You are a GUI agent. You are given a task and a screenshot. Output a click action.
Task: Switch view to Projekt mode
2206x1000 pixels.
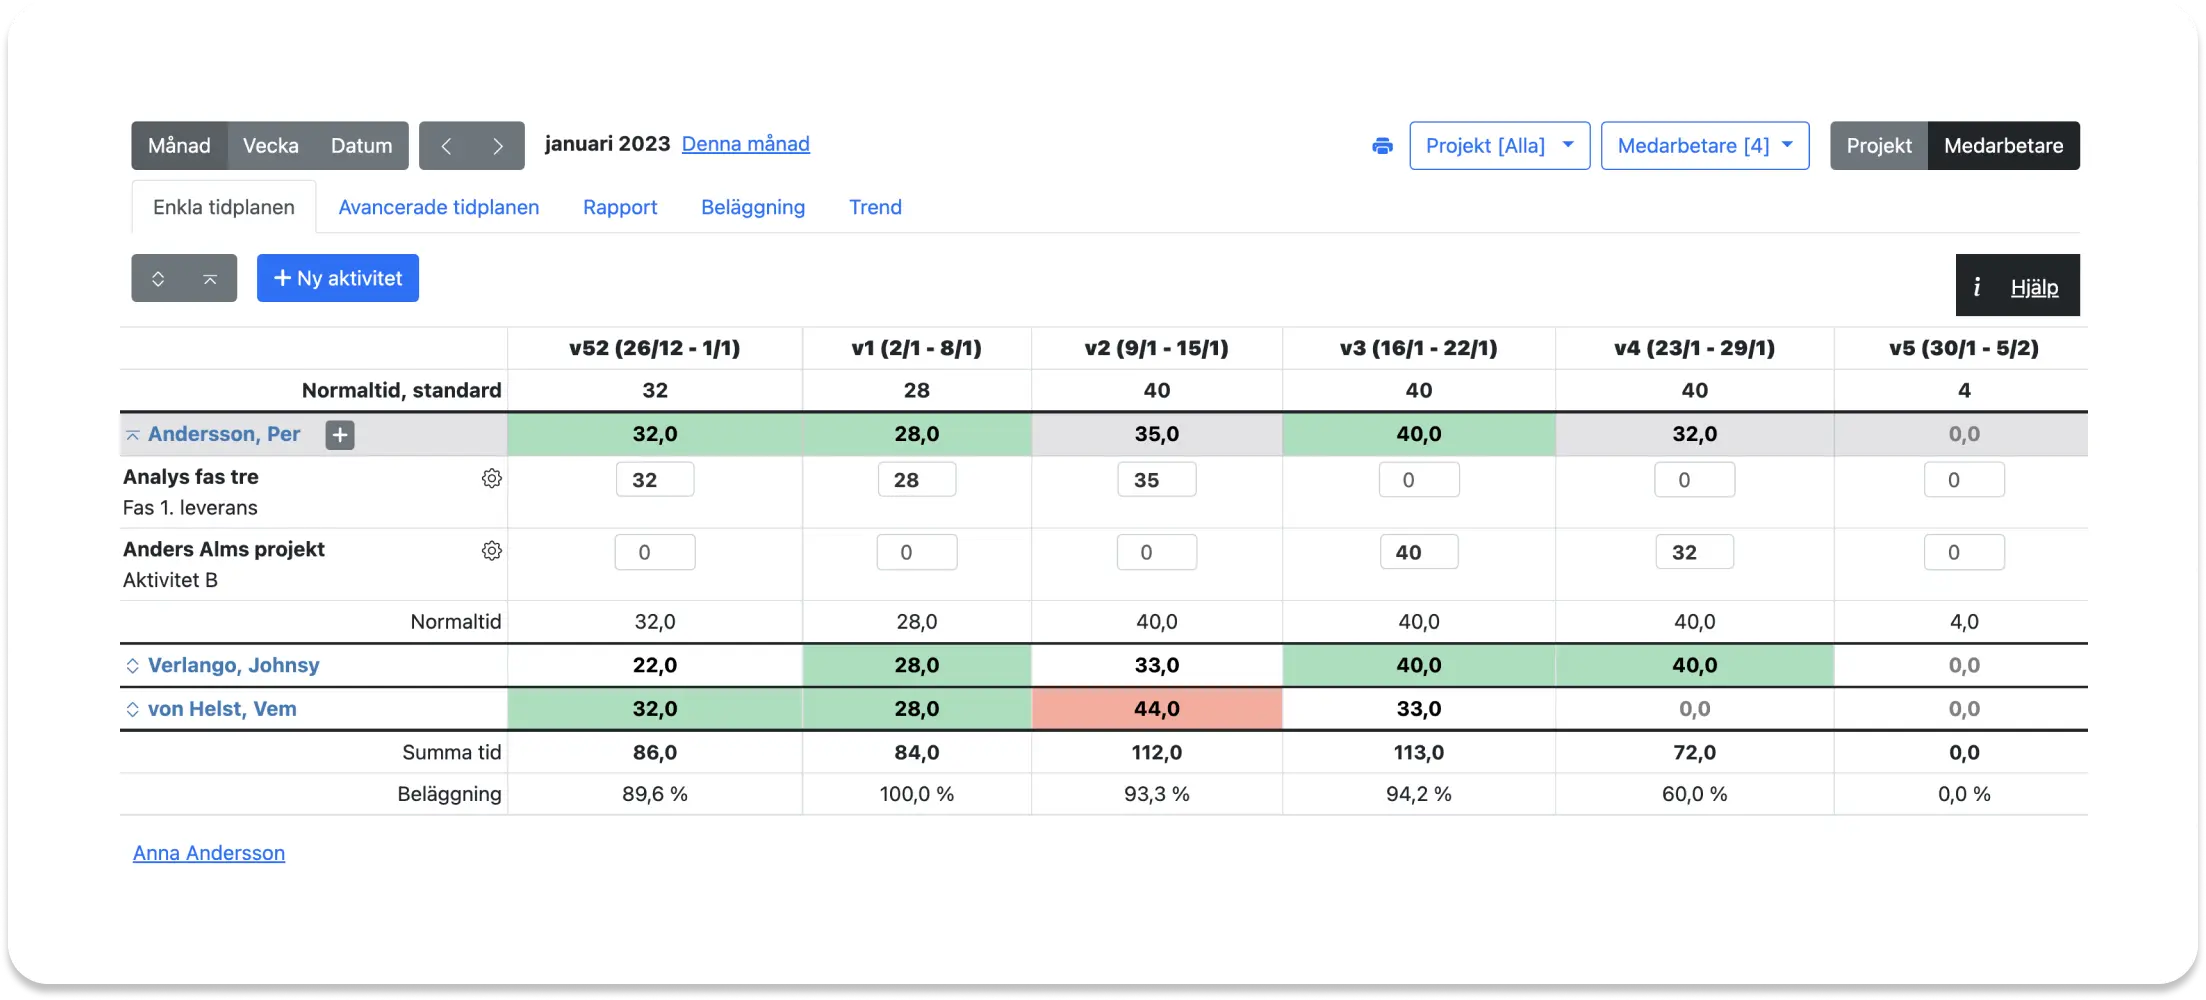[1878, 146]
